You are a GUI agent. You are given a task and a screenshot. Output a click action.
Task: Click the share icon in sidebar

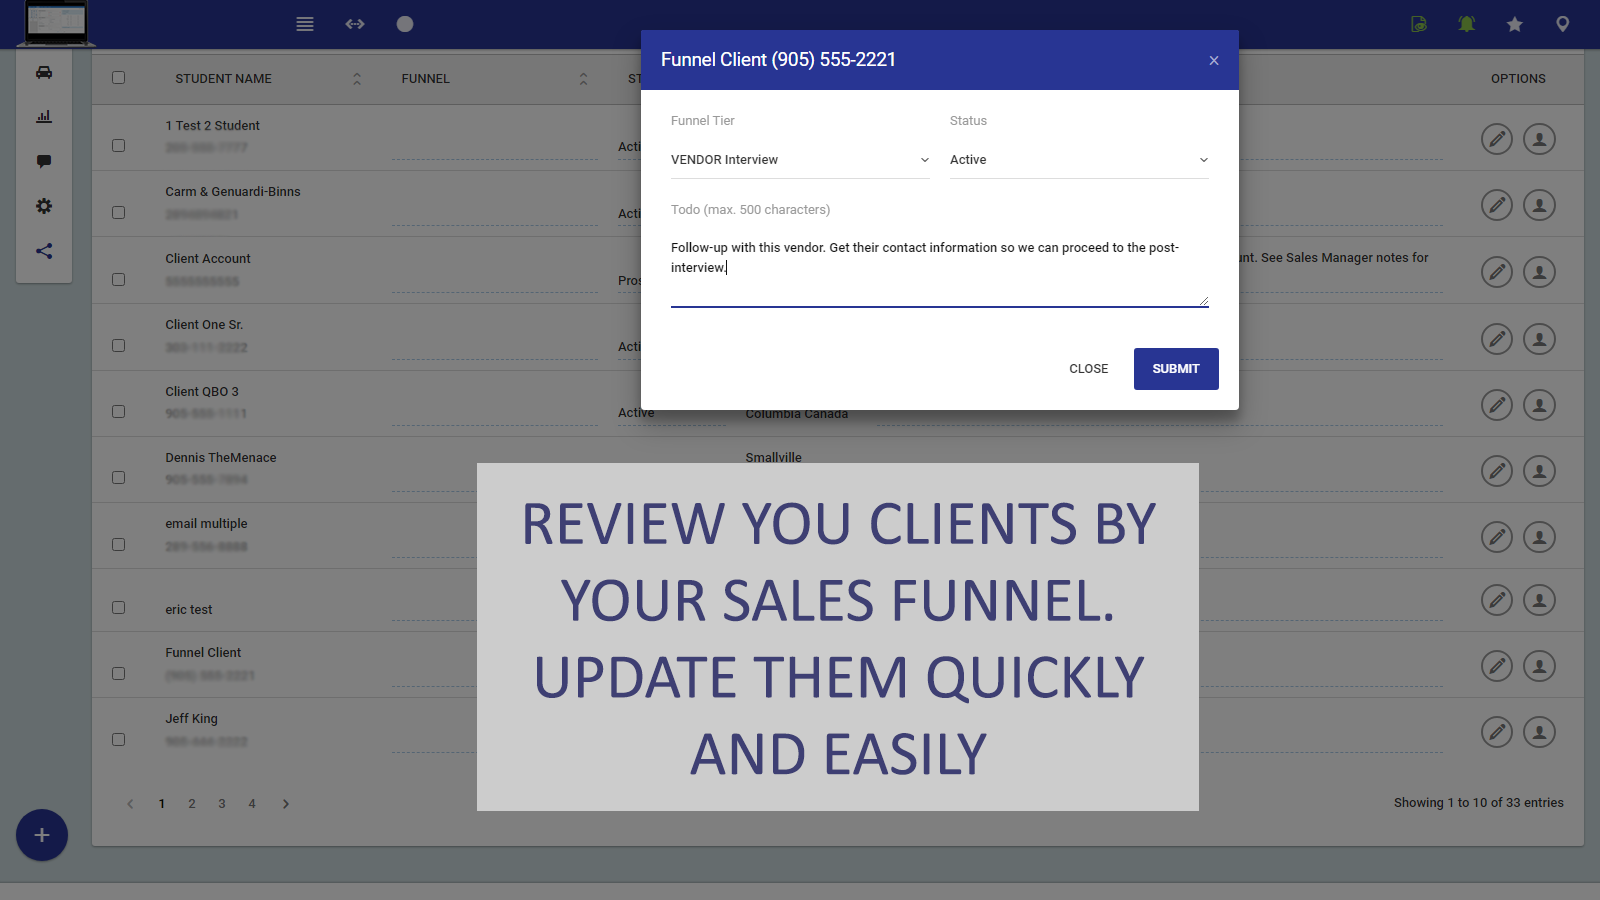pos(44,251)
